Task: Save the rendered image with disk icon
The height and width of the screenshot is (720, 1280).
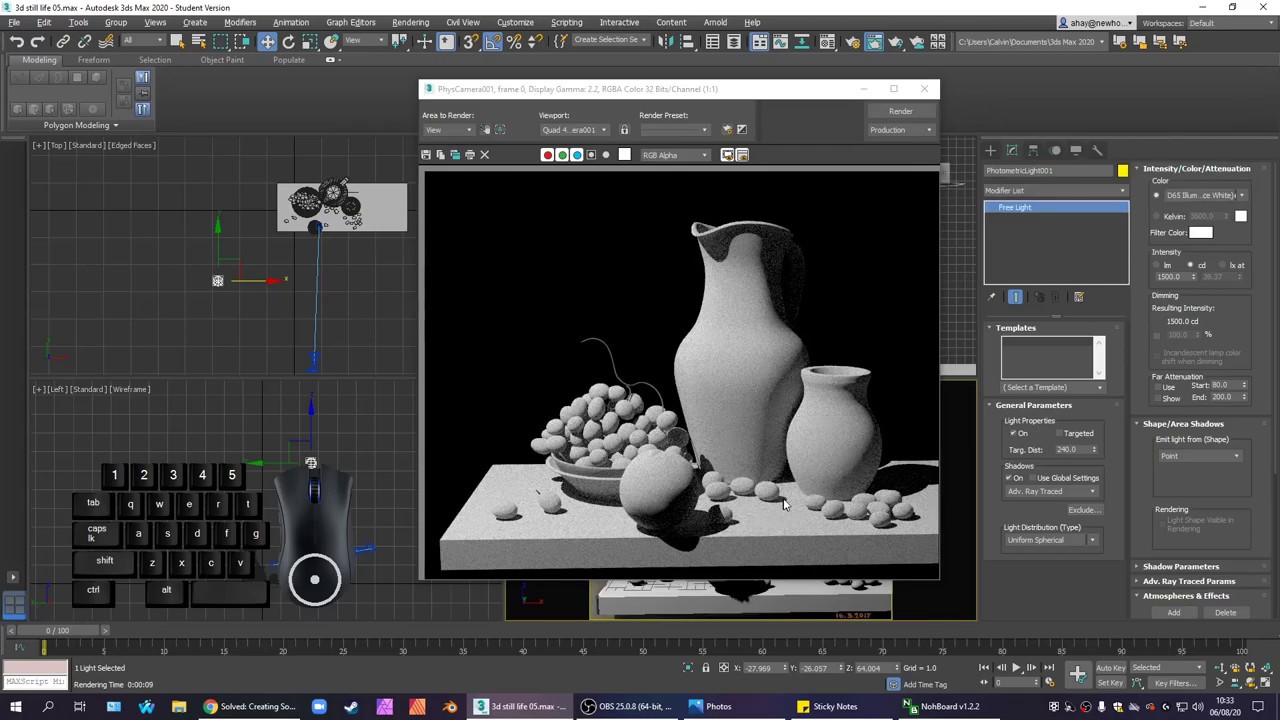Action: pos(426,155)
